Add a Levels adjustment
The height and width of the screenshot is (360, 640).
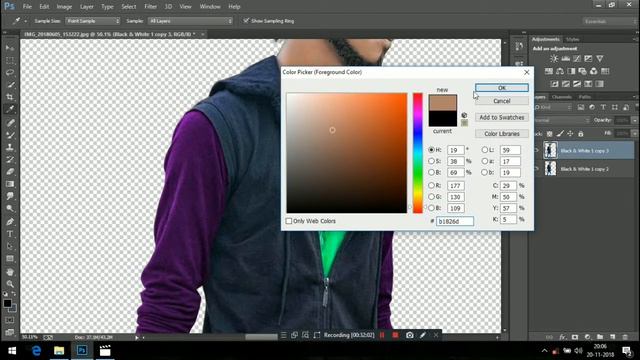click(x=565, y=59)
